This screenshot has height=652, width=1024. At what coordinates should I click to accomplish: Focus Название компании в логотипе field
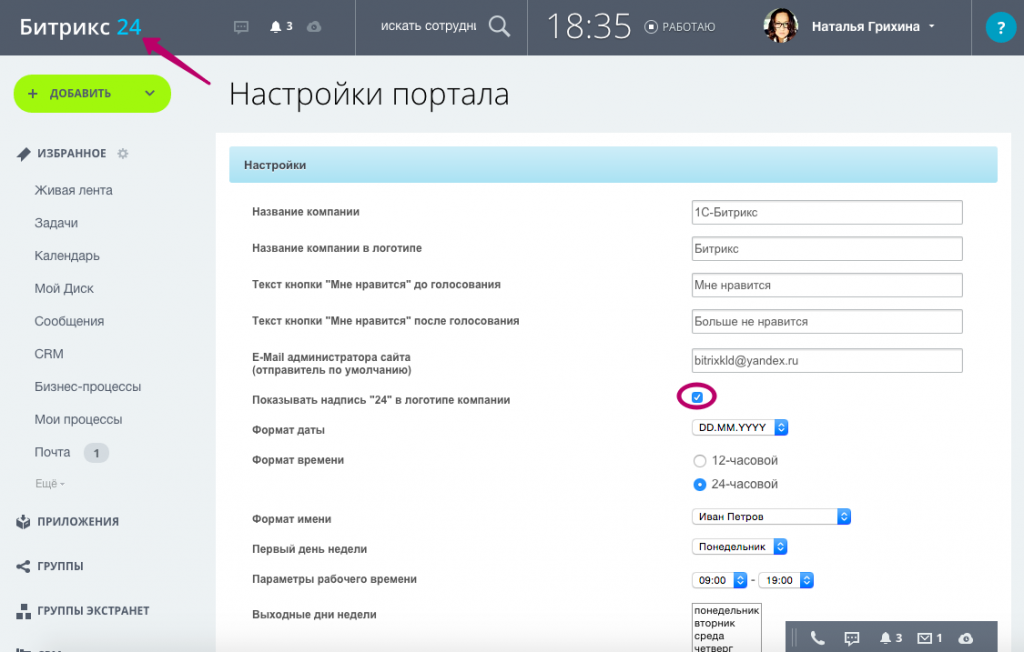click(x=827, y=249)
